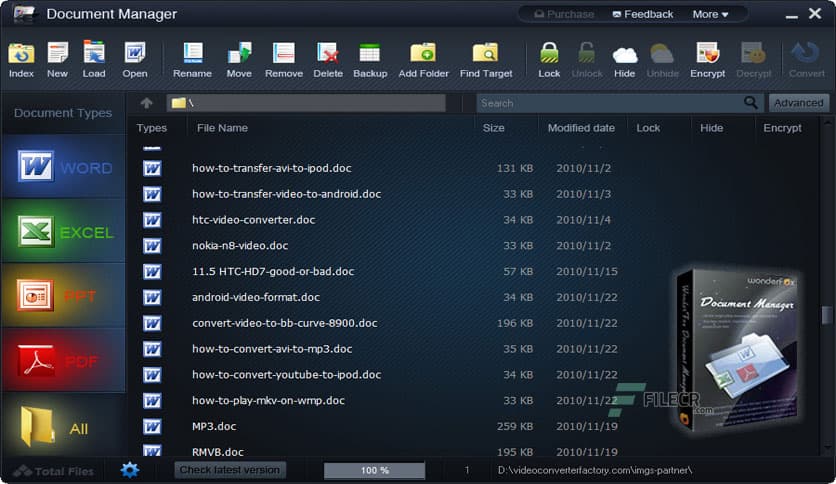This screenshot has height=484, width=836.
Task: Click the Delete toolbar icon
Action: 328,53
